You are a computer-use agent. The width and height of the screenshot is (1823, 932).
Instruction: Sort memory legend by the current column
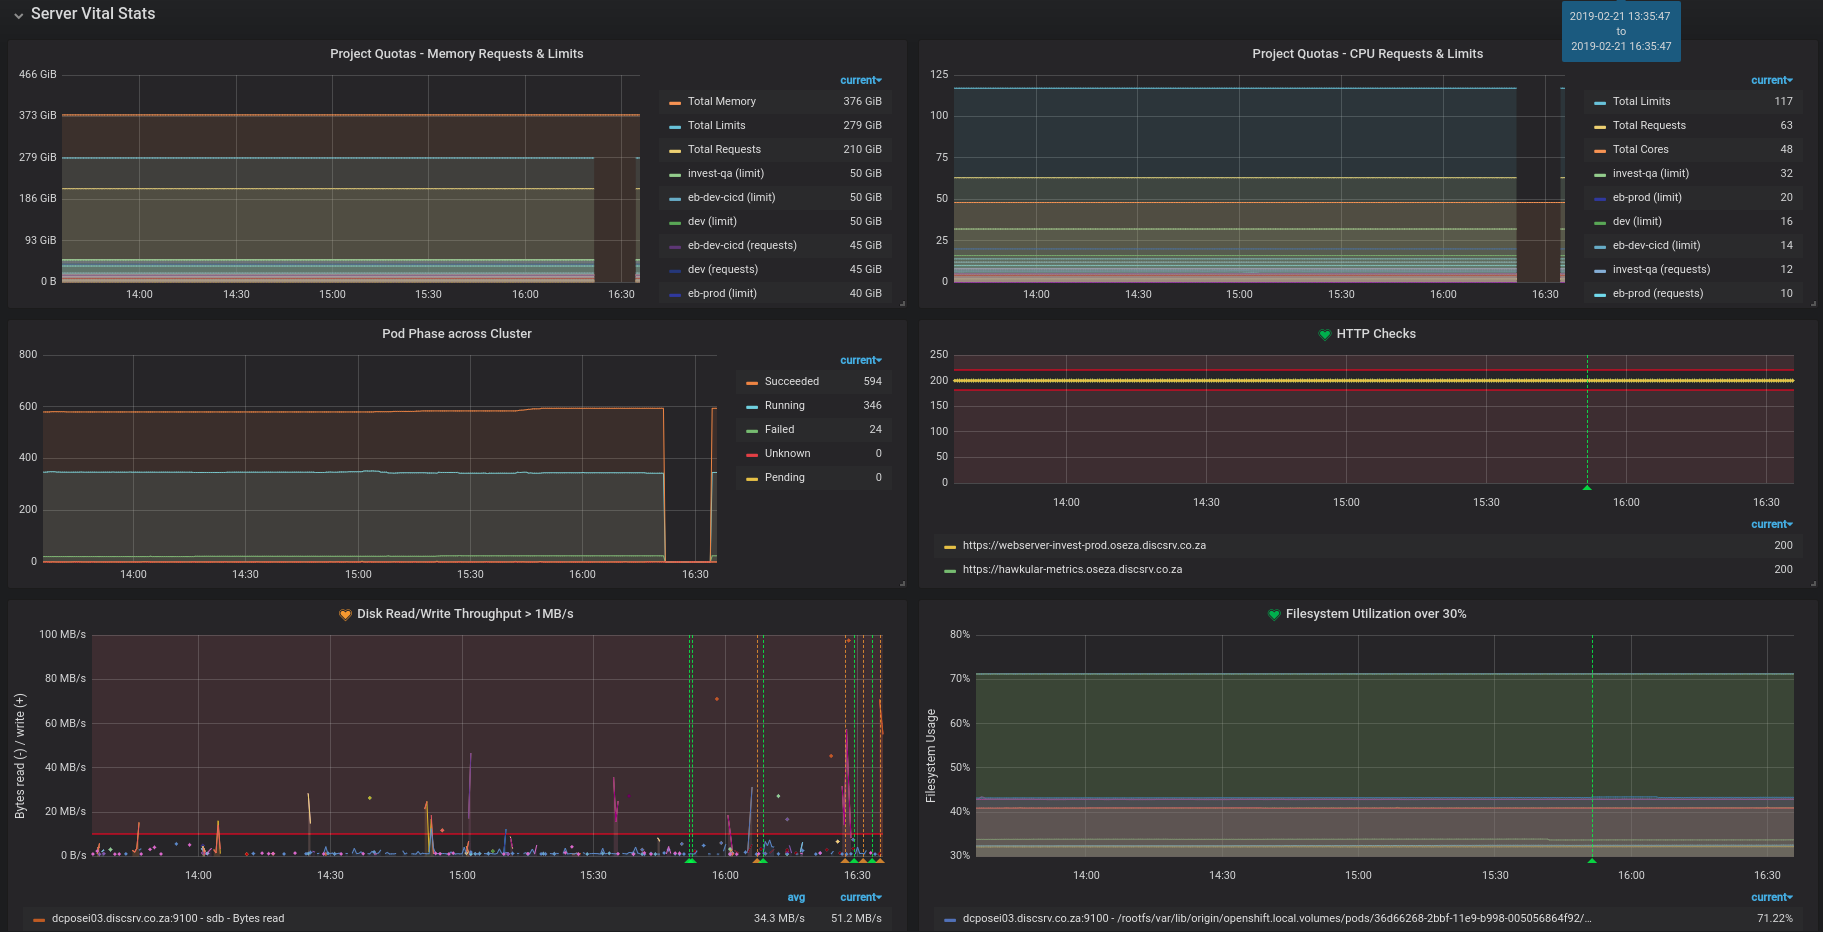[x=860, y=80]
